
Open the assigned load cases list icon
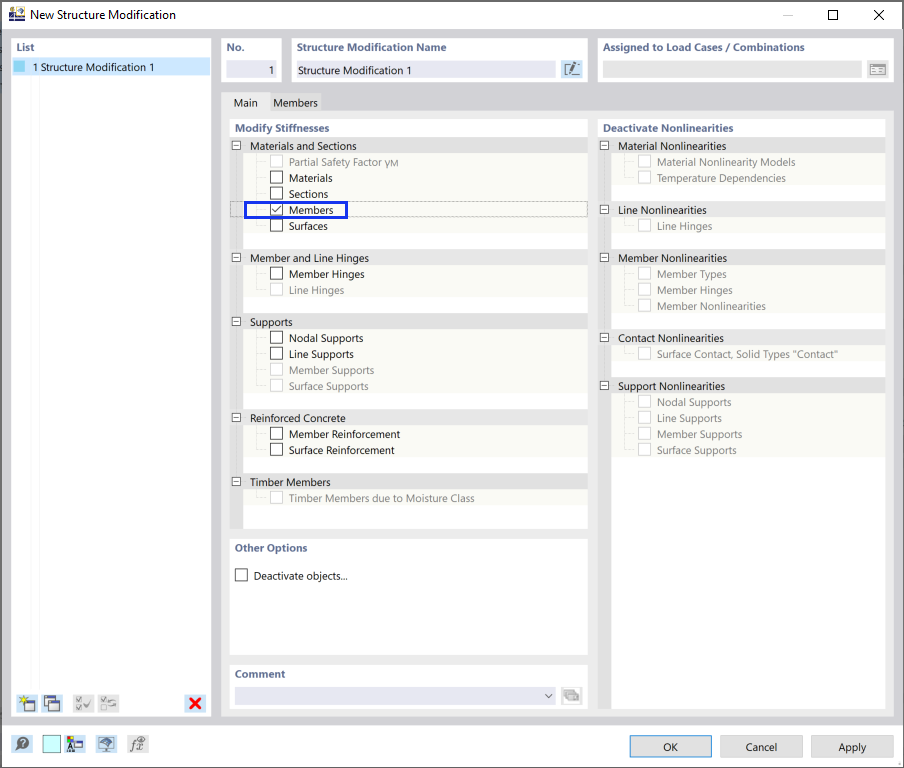[877, 70]
